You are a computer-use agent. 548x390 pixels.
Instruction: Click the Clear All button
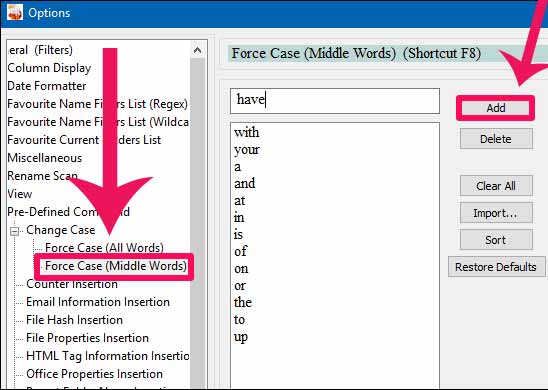pos(496,186)
